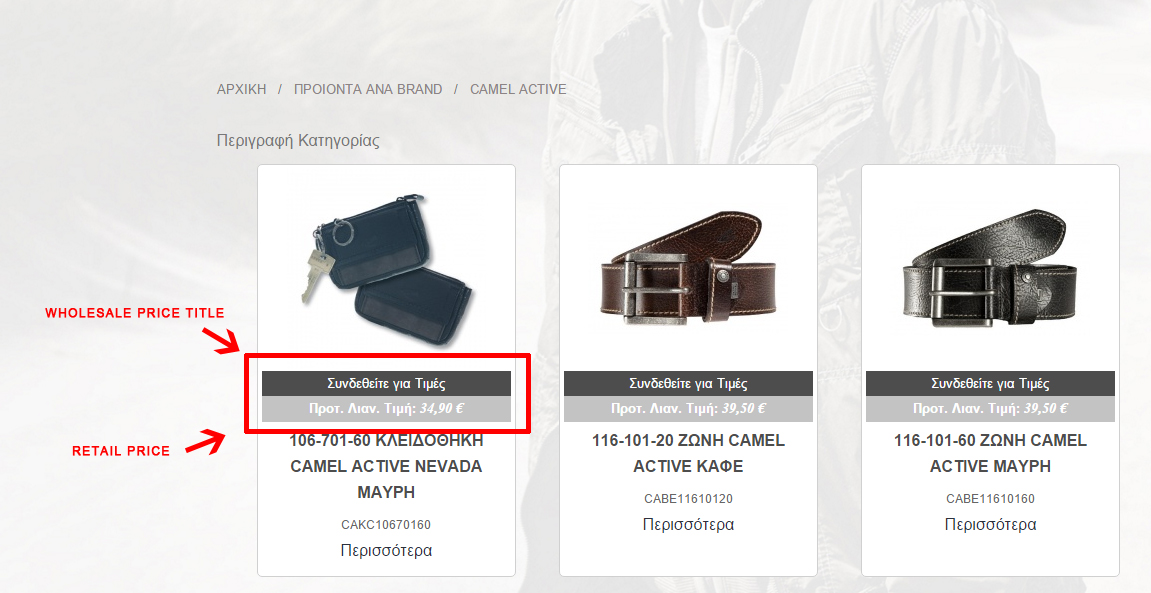The width and height of the screenshot is (1151, 593).
Task: Open the ΑΡΧΙΚΗ breadcrumb link
Action: coord(242,90)
